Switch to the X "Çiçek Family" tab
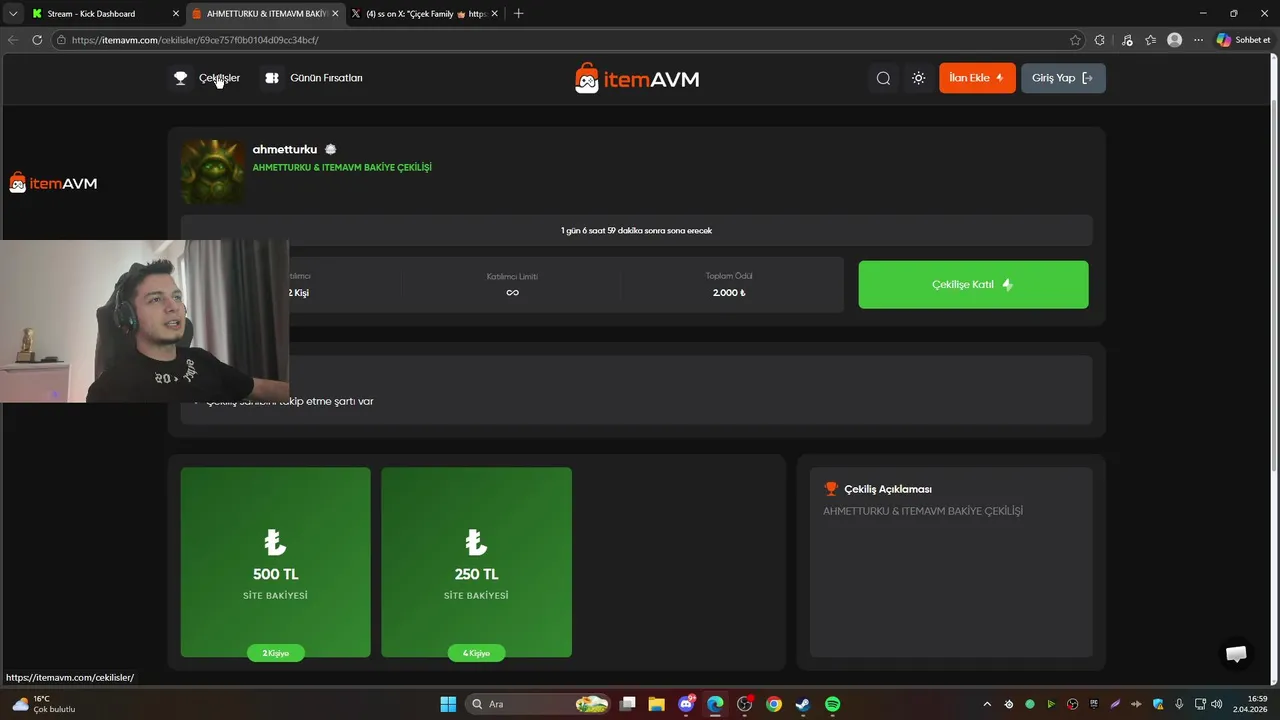The image size is (1280, 720). (427, 14)
